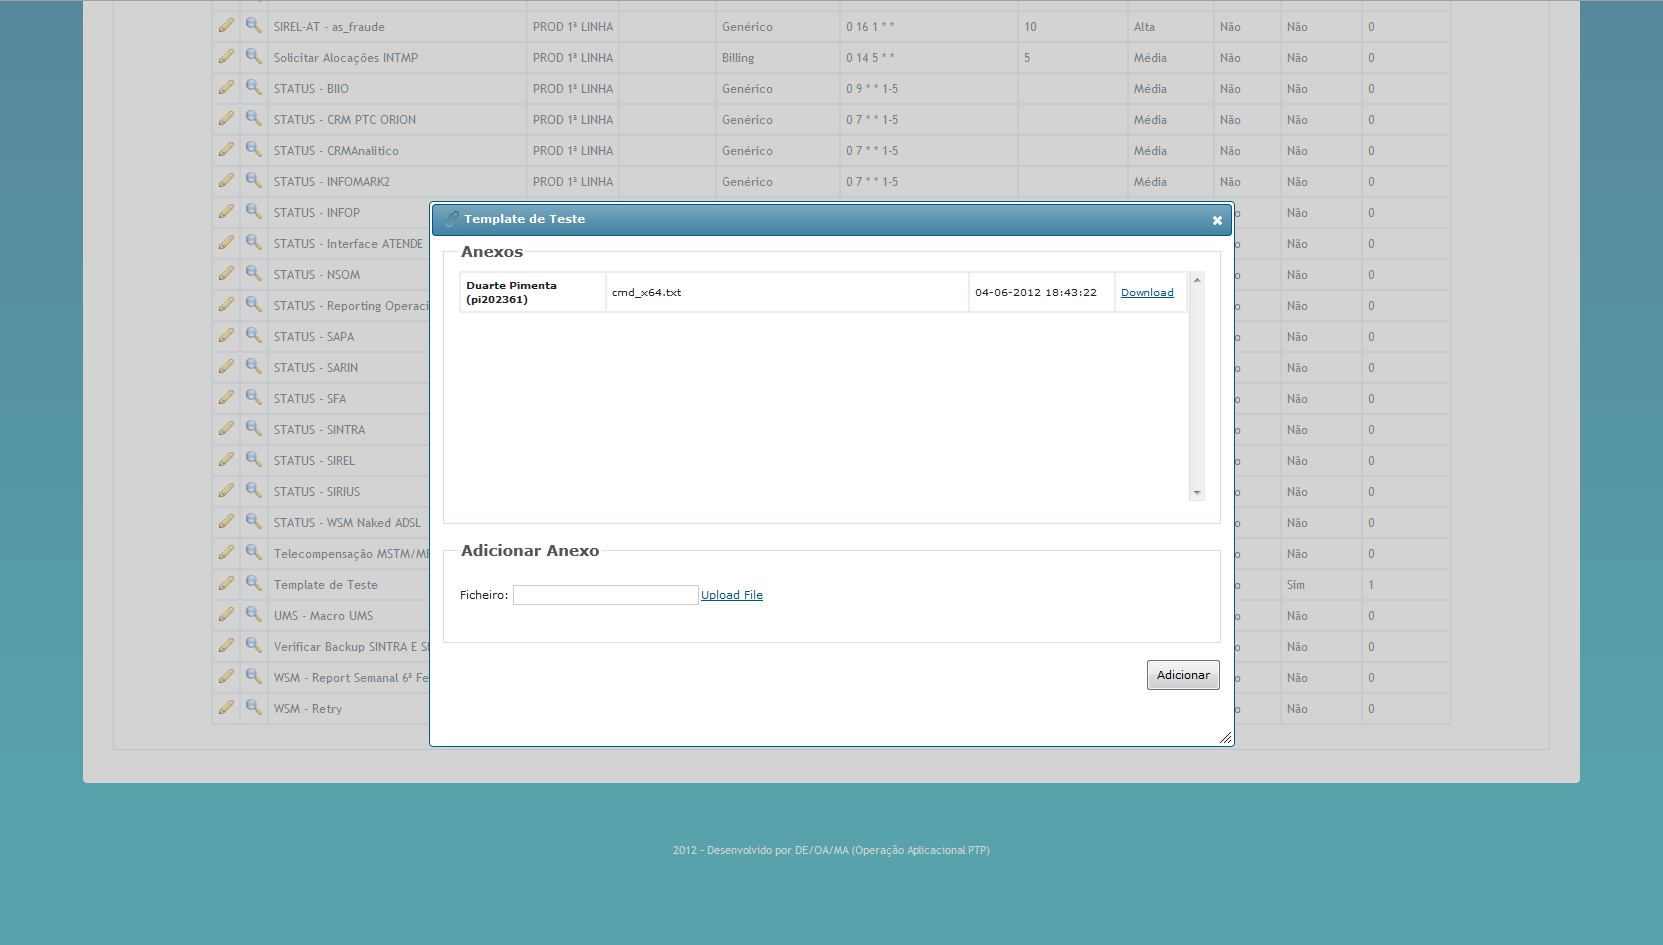Image resolution: width=1663 pixels, height=945 pixels.
Task: Click the attachments list scroll-down arrow
Action: click(x=1197, y=493)
